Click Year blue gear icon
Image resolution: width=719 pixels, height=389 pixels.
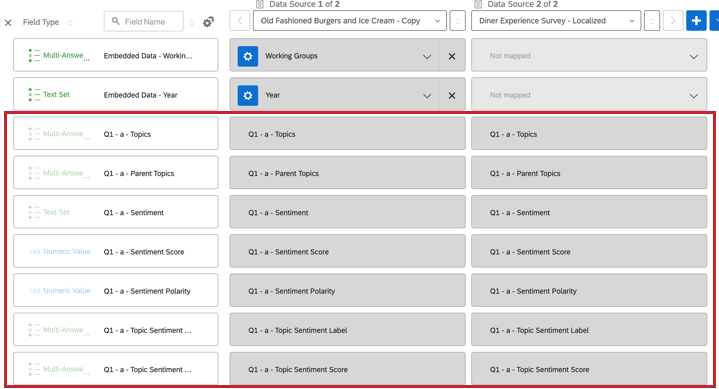click(248, 95)
